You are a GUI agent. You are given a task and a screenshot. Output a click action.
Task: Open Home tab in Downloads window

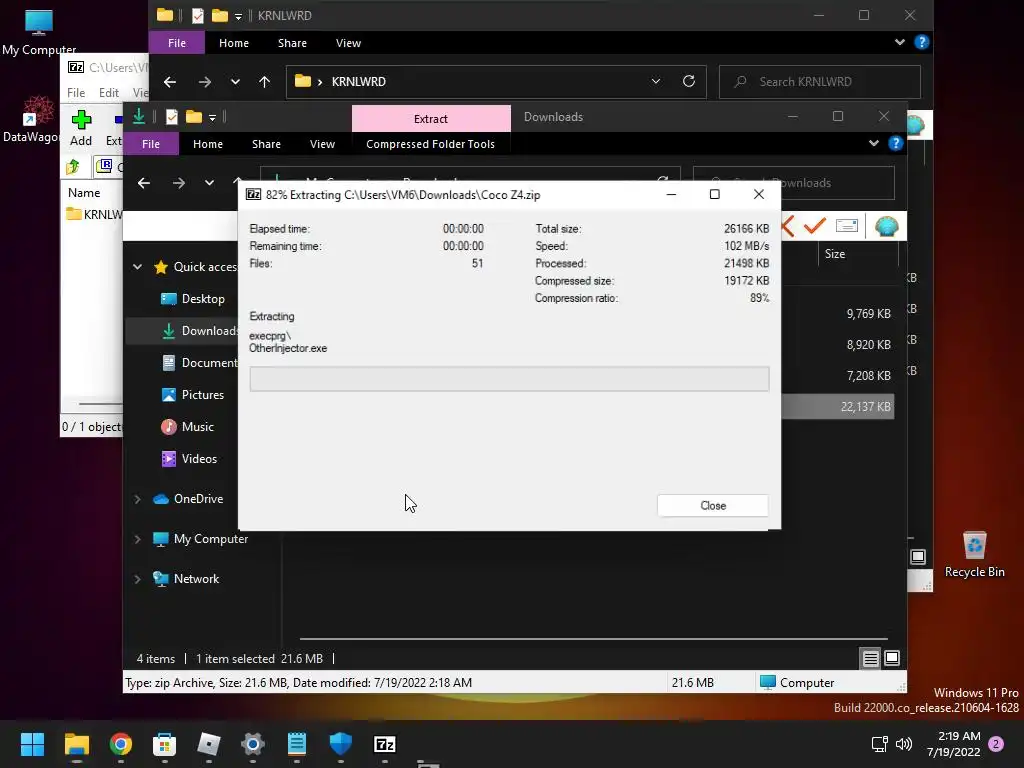pos(208,144)
